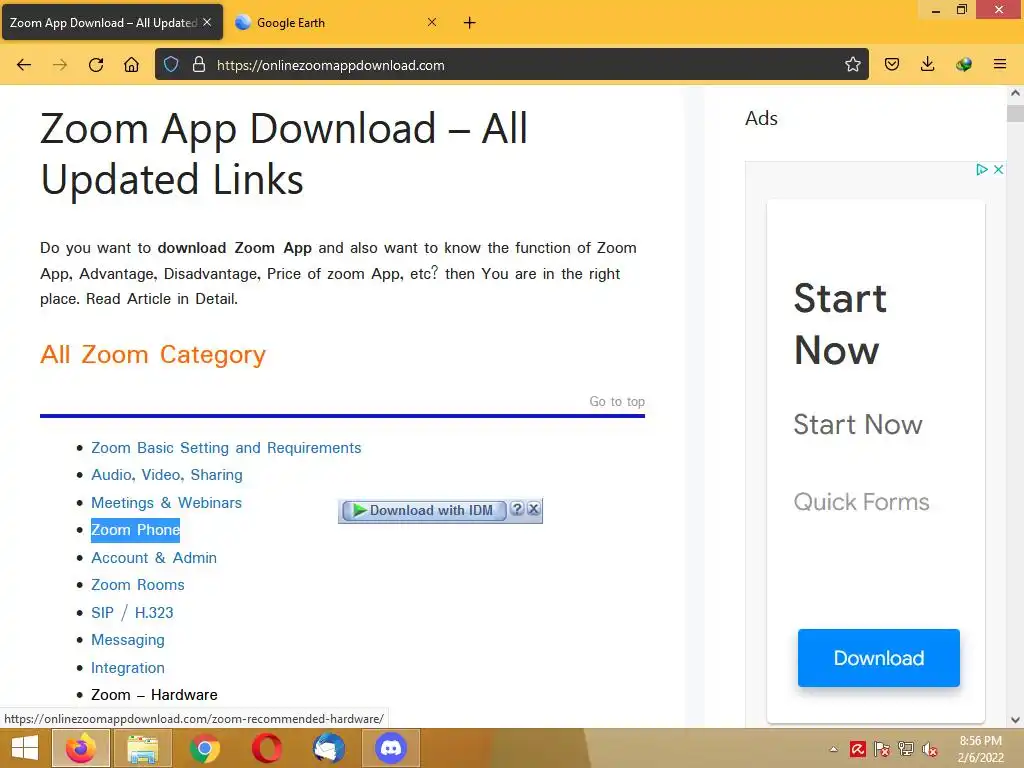Click the Start Now ad heading
This screenshot has width=1024, height=768.
point(840,325)
